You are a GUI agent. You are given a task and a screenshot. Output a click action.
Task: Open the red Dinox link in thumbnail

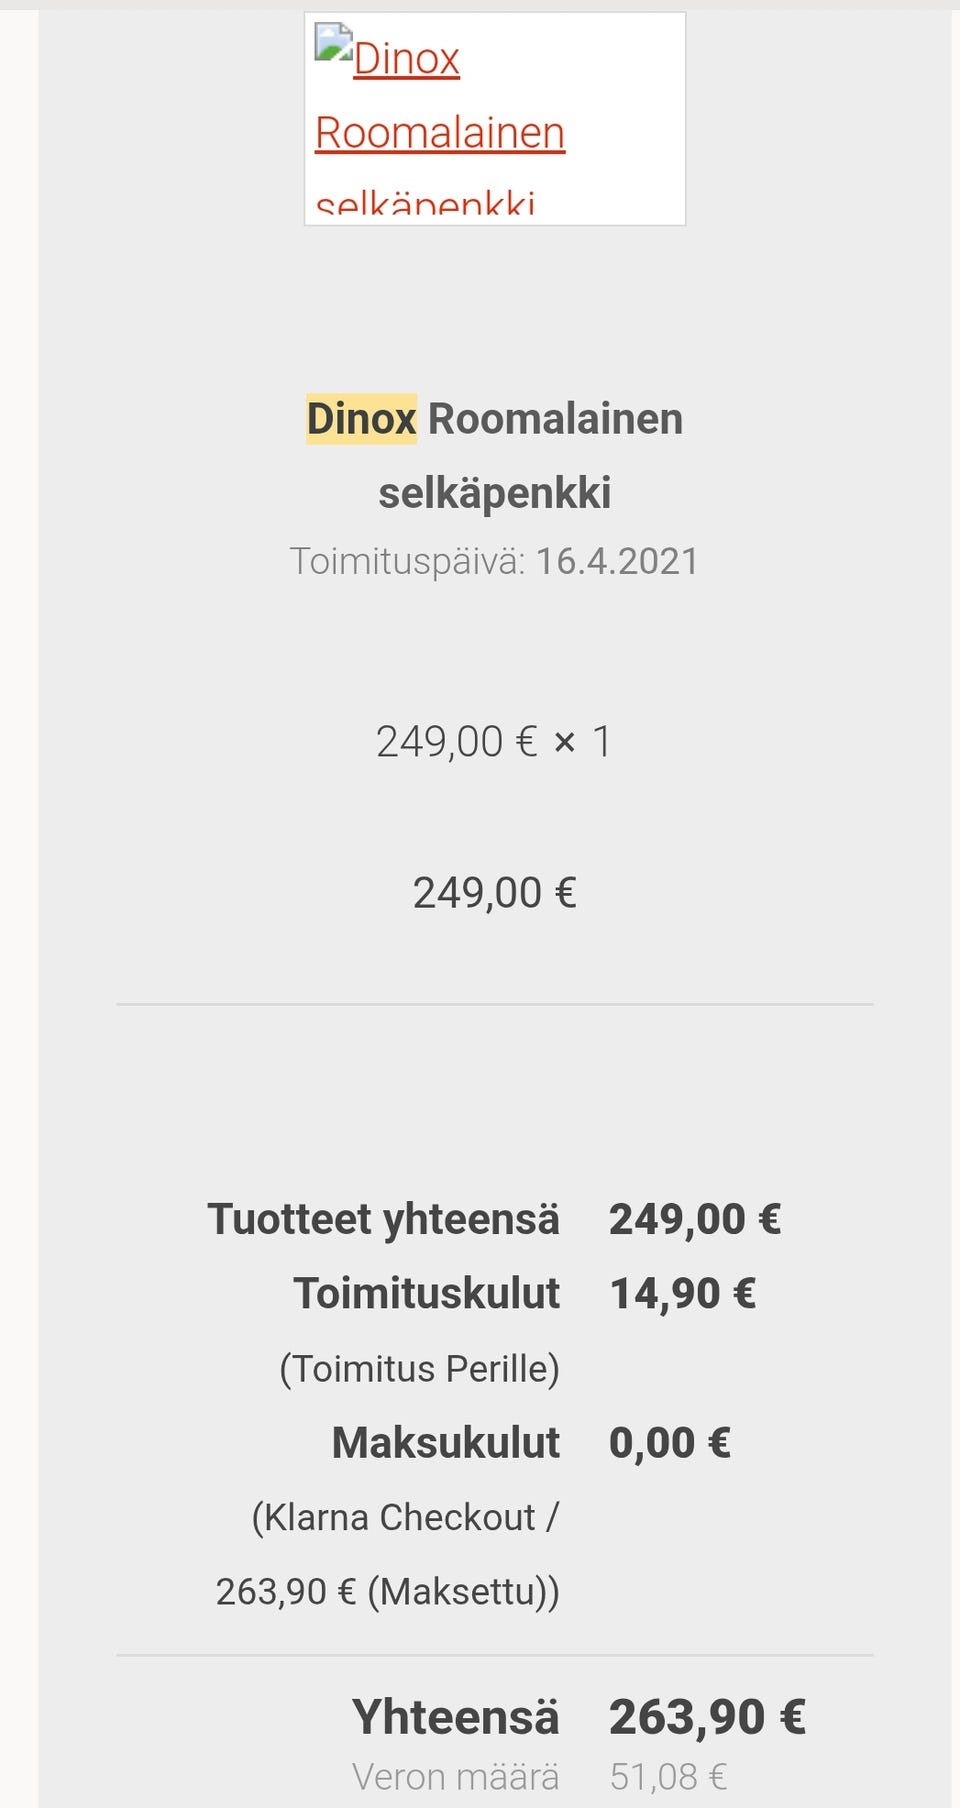point(406,60)
